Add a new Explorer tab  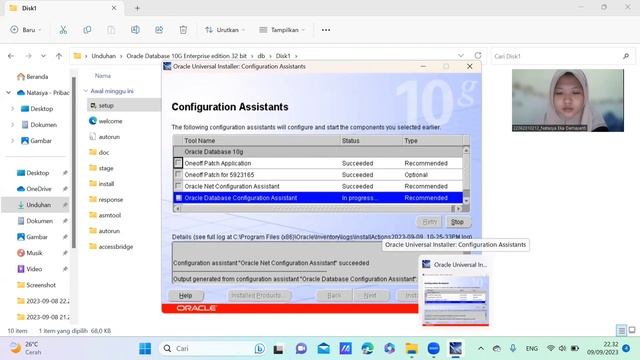(x=137, y=8)
